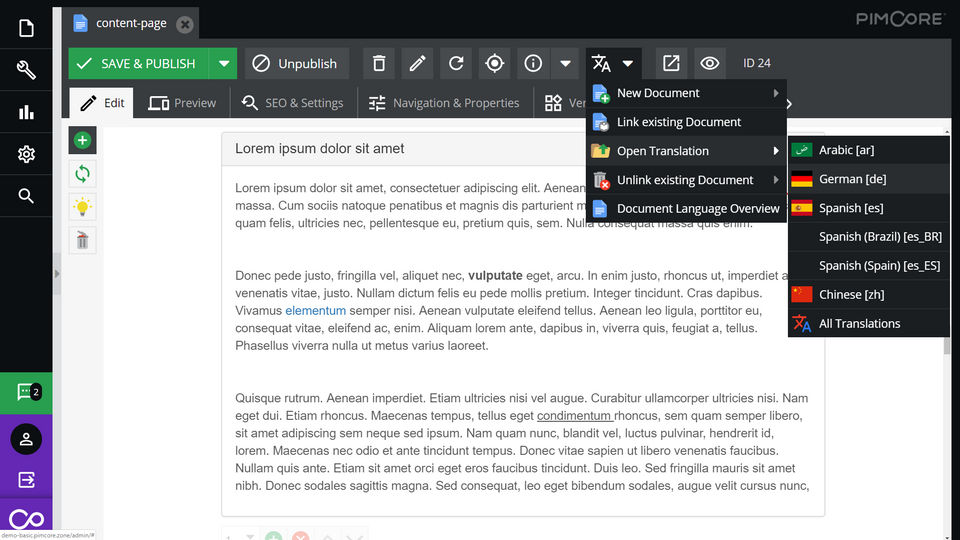Choose German [de] translation
Image resolution: width=960 pixels, height=540 pixels.
(x=869, y=179)
